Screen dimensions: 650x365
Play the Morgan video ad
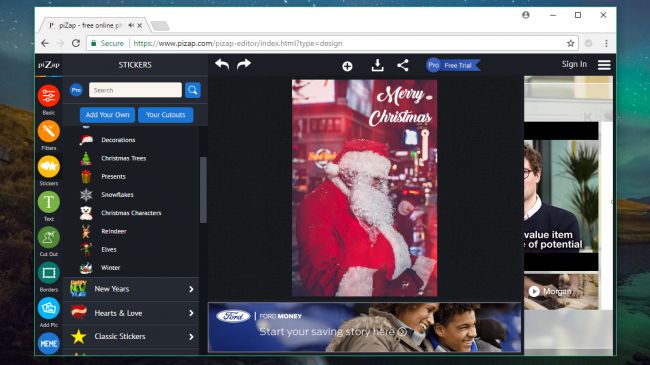click(534, 292)
